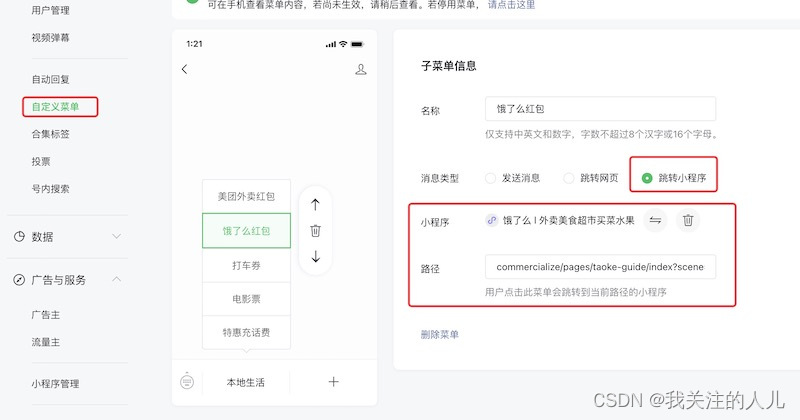800x420 pixels.
Task: Click the 广告与服务 compass icon
Action: pyautogui.click(x=19, y=280)
